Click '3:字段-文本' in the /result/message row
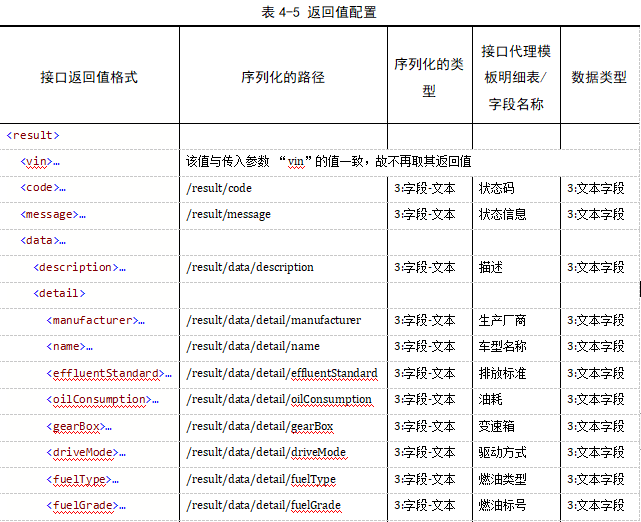Image resolution: width=641 pixels, height=522 pixels. 425,214
